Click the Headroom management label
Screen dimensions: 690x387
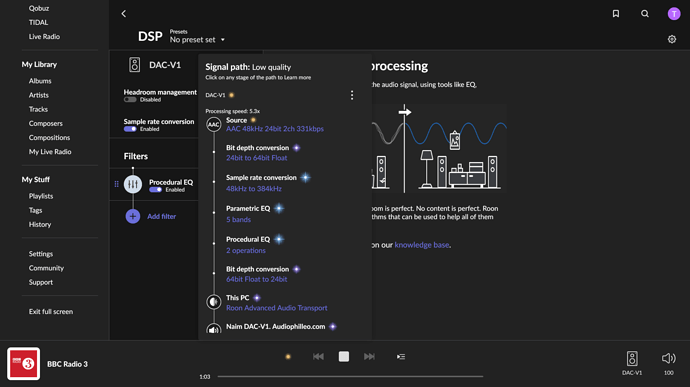pyautogui.click(x=160, y=92)
